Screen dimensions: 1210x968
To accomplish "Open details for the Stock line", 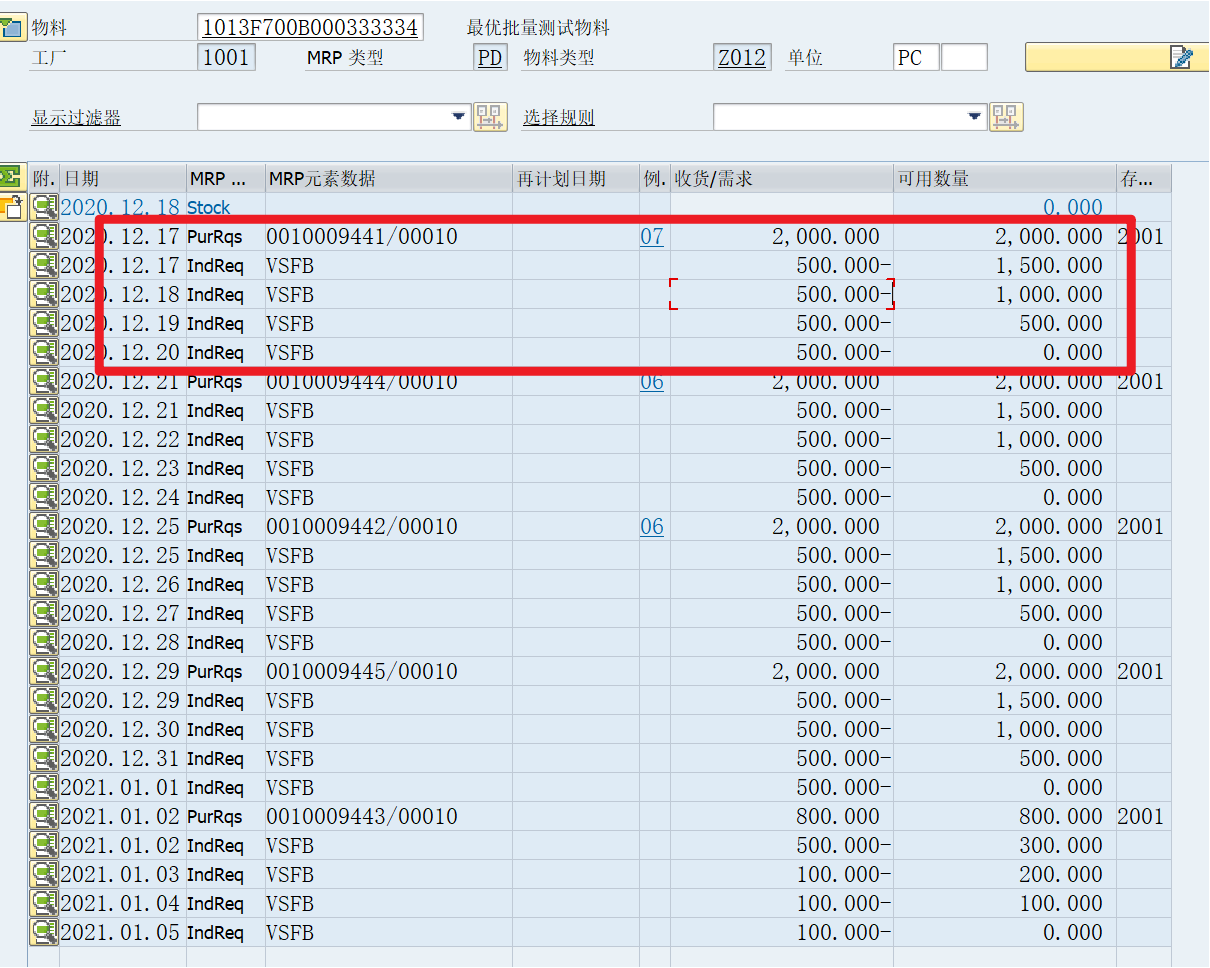I will 43,207.
